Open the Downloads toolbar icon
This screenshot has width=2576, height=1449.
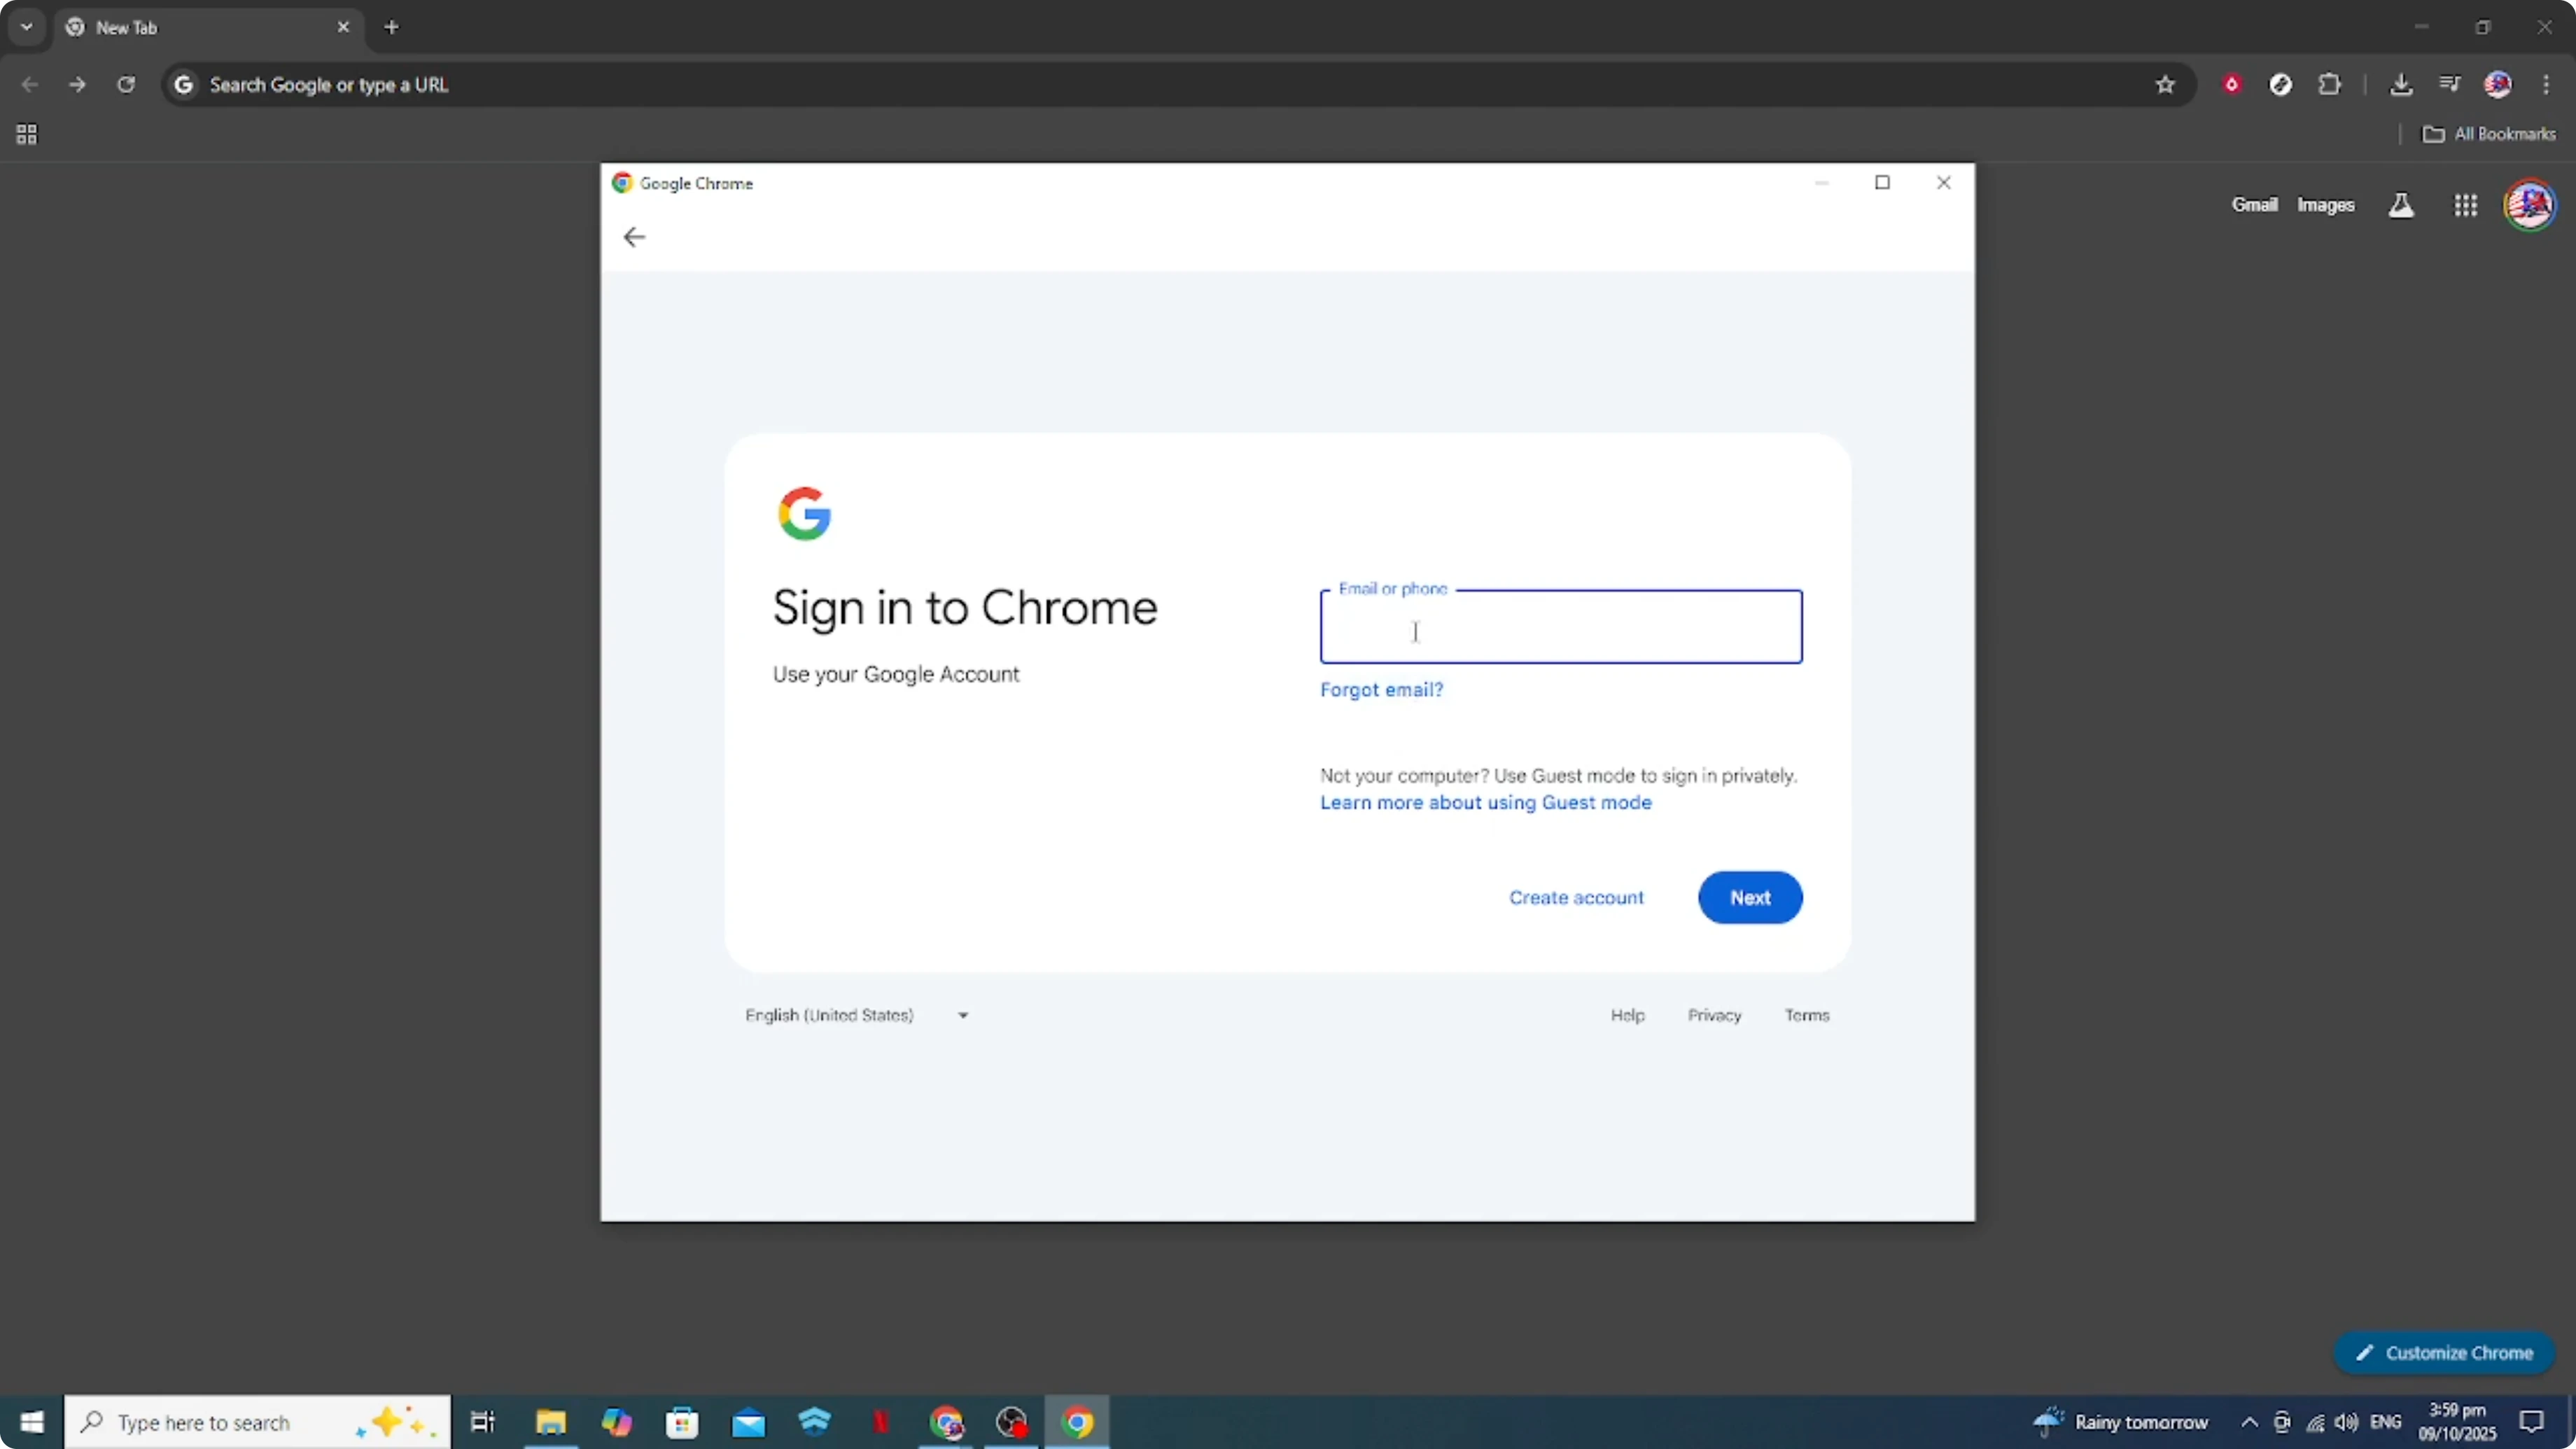coord(2400,85)
